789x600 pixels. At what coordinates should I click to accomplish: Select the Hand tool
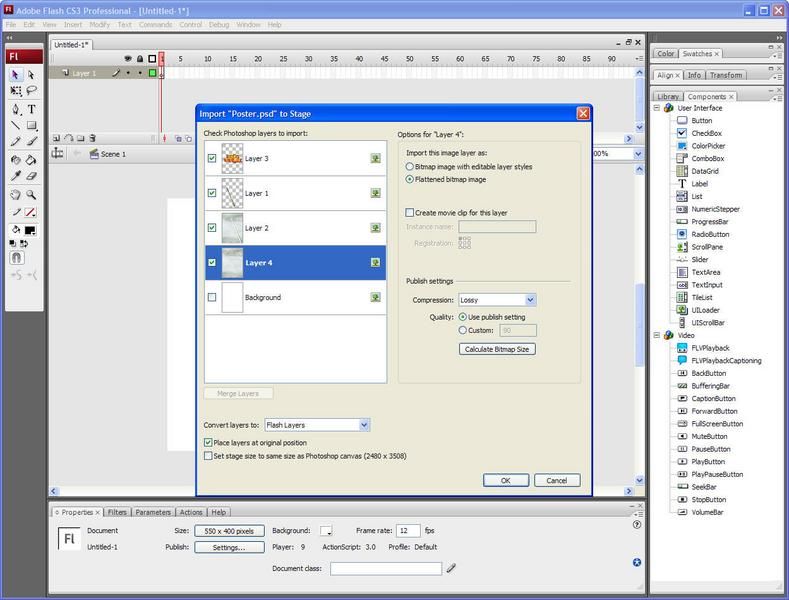tap(16, 195)
